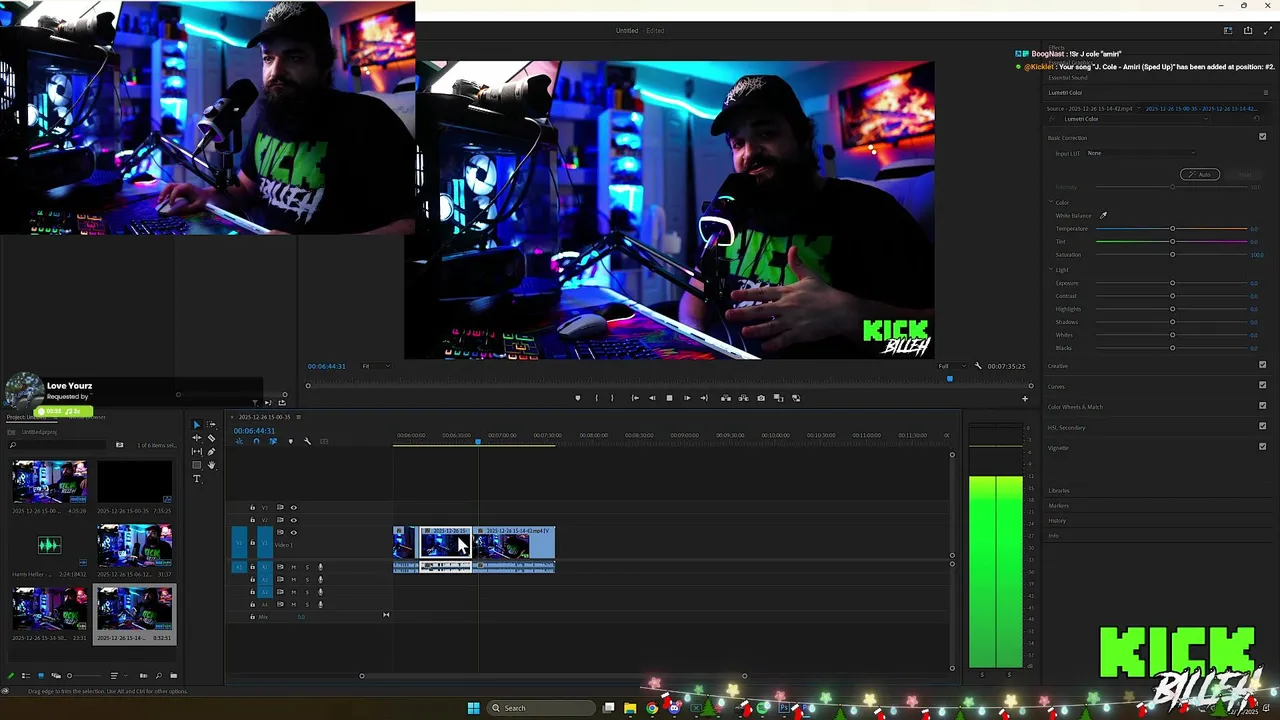
Task: Select the Rectangle shape tool
Action: (x=197, y=465)
